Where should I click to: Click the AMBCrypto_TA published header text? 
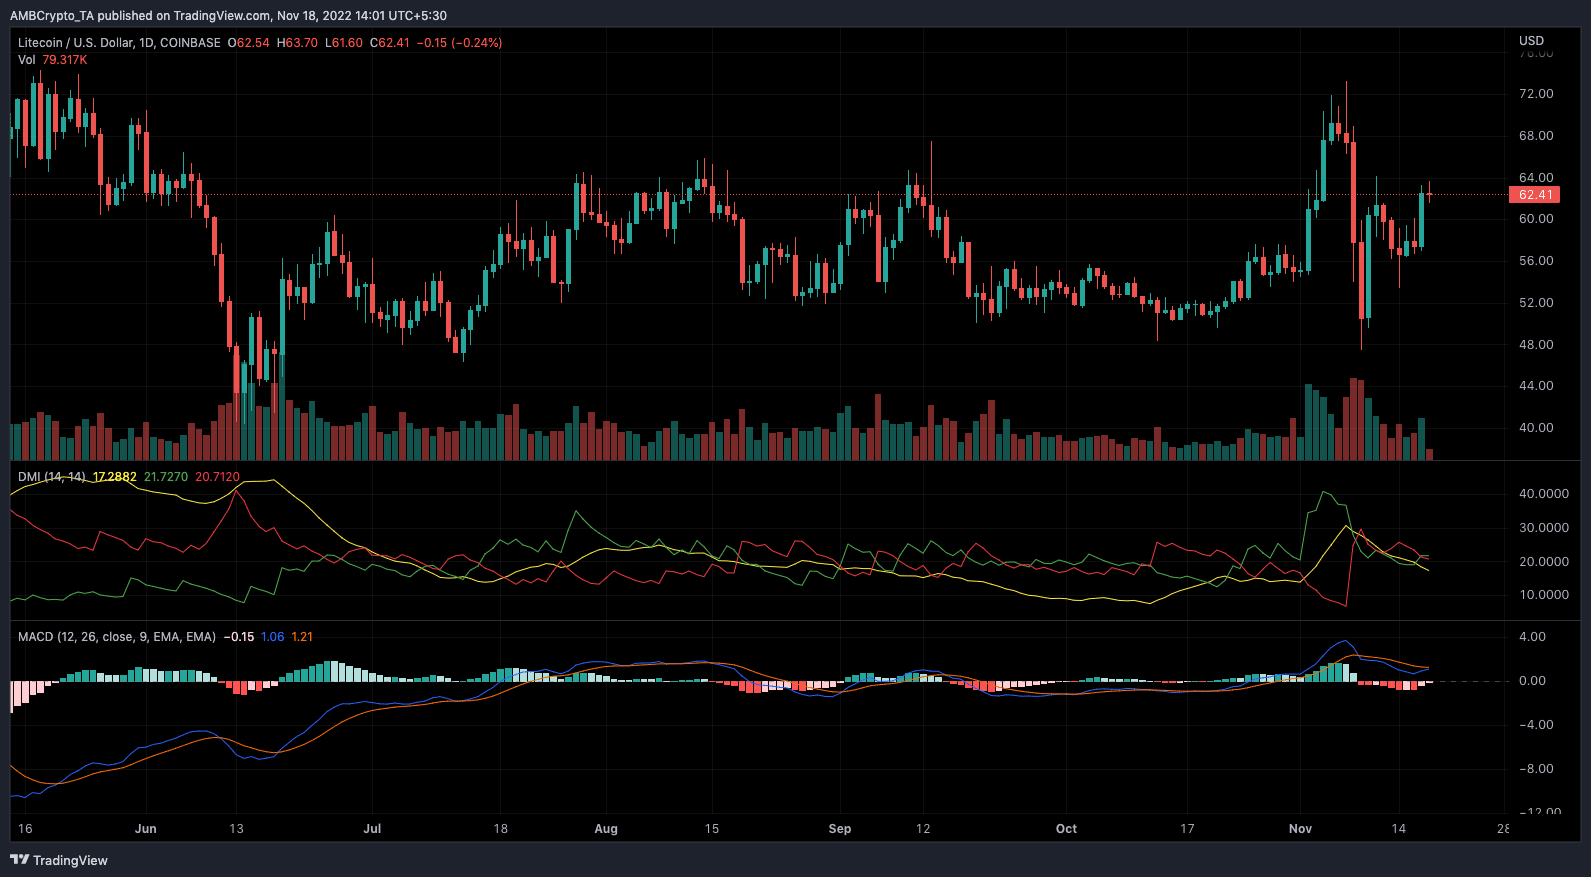pyautogui.click(x=228, y=16)
